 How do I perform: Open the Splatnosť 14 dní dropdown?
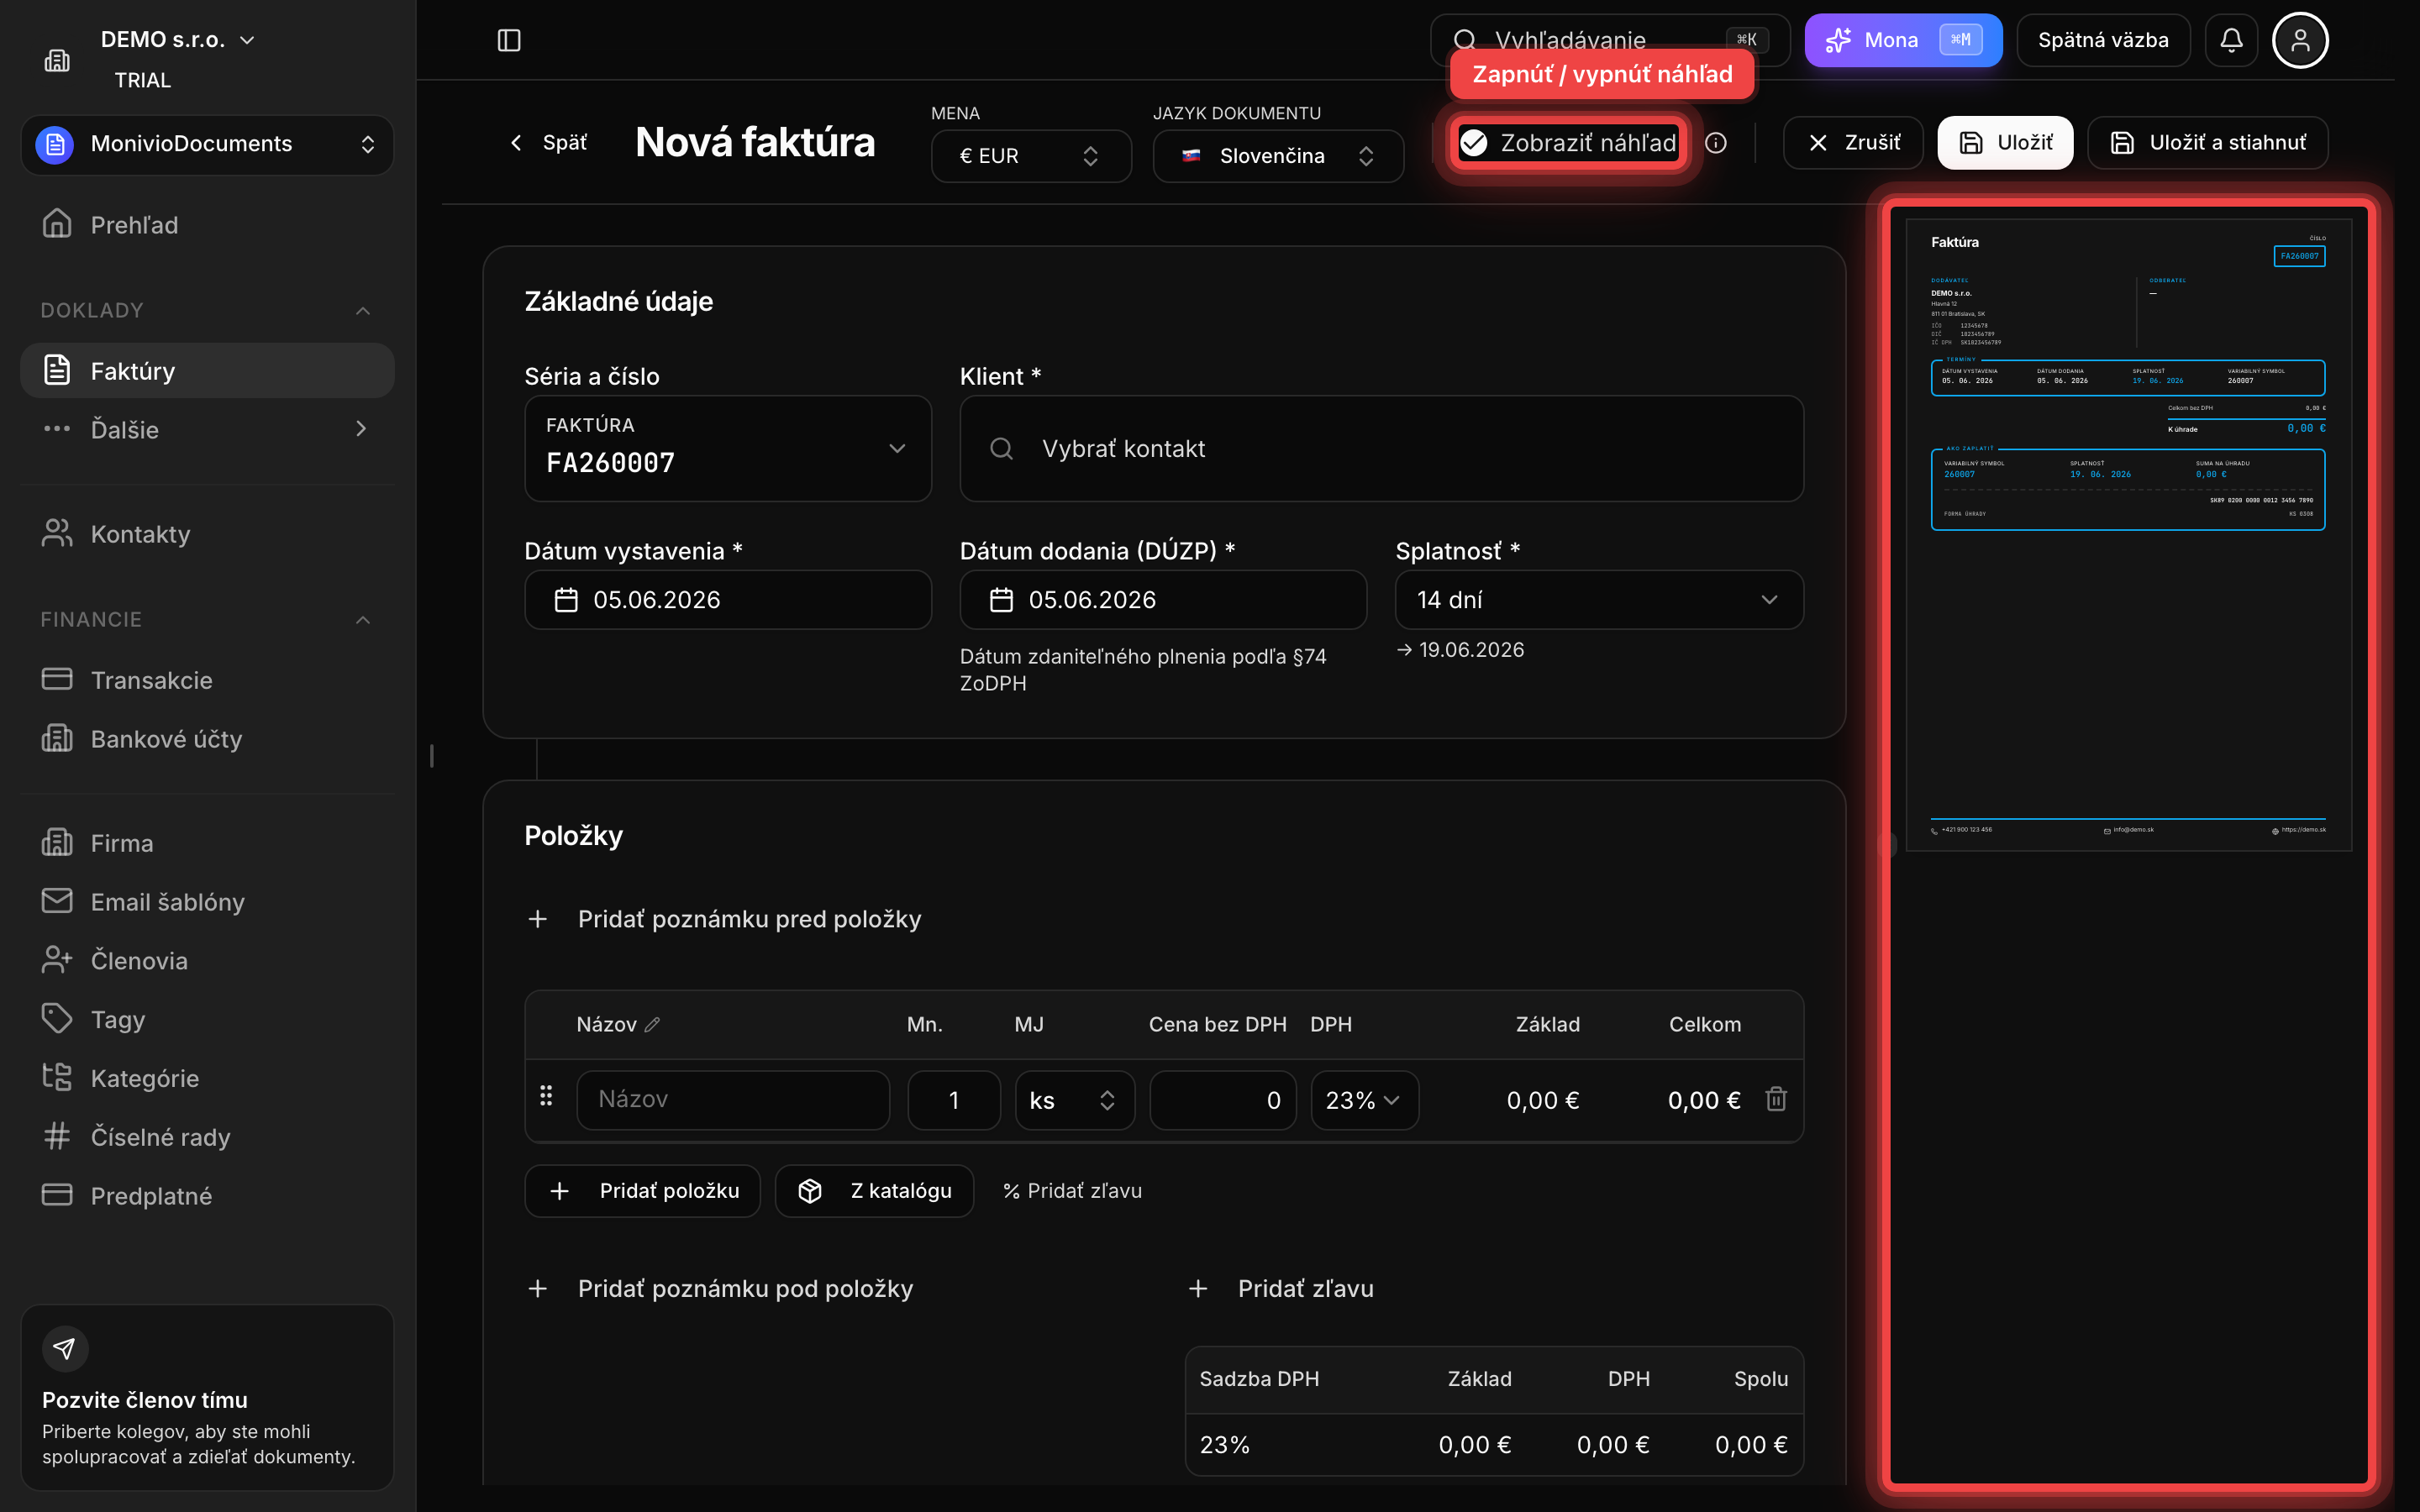coord(1599,600)
